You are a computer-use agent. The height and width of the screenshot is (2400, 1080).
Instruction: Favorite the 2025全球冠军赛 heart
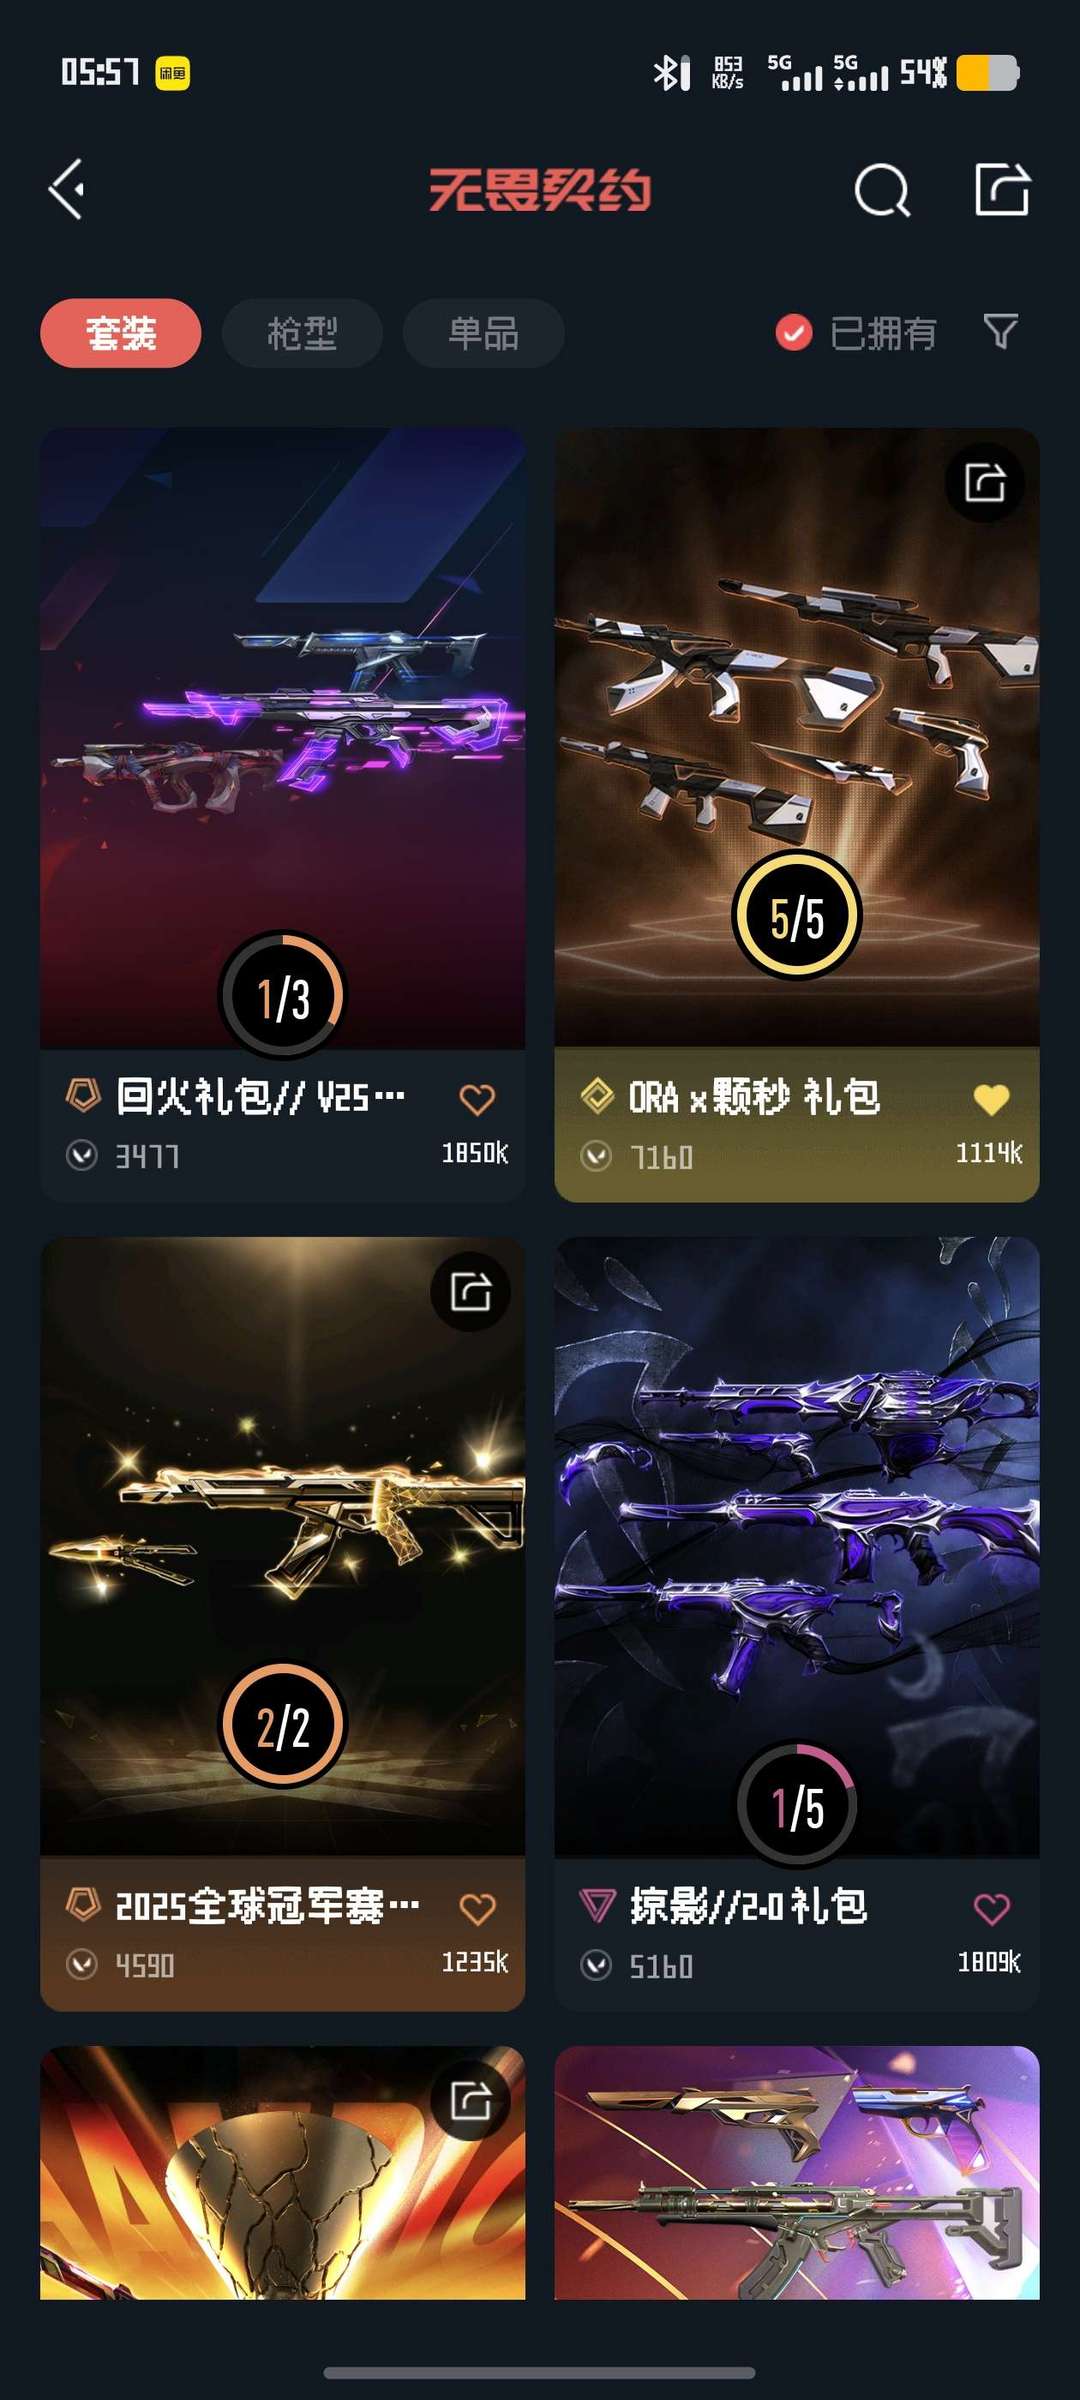(x=477, y=1909)
